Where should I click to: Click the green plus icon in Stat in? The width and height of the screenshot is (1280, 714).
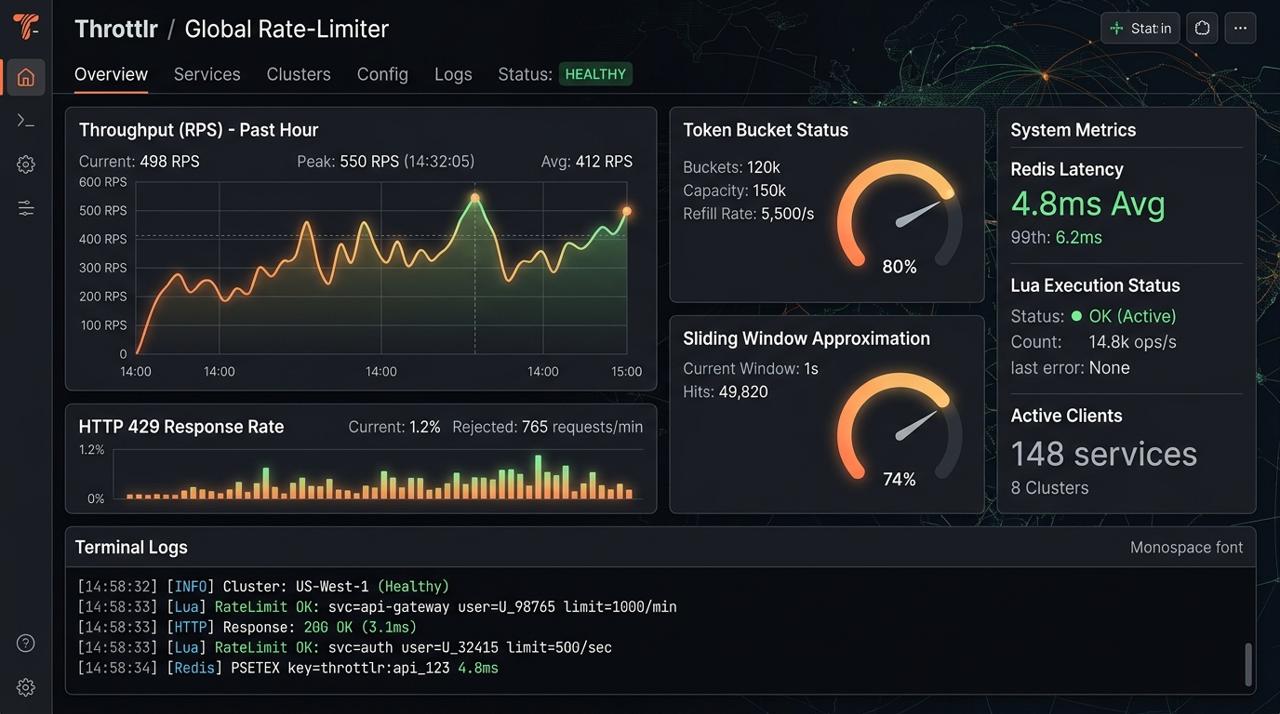[1117, 28]
